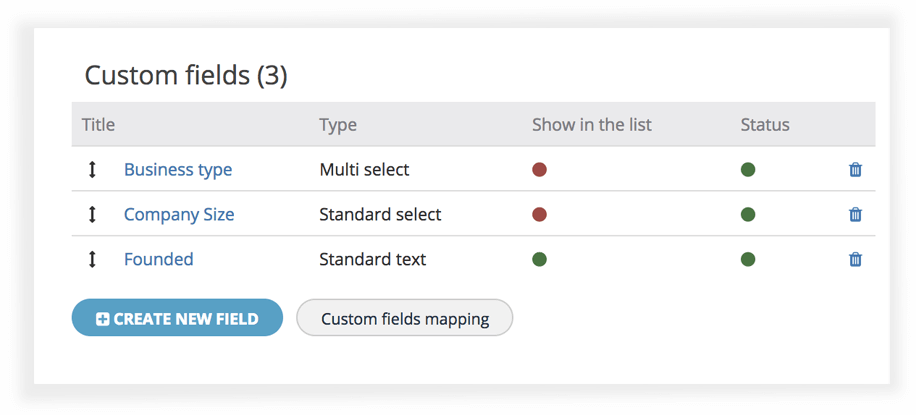The height and width of the screenshot is (415, 916).
Task: Delete the Business type custom field
Action: point(855,170)
